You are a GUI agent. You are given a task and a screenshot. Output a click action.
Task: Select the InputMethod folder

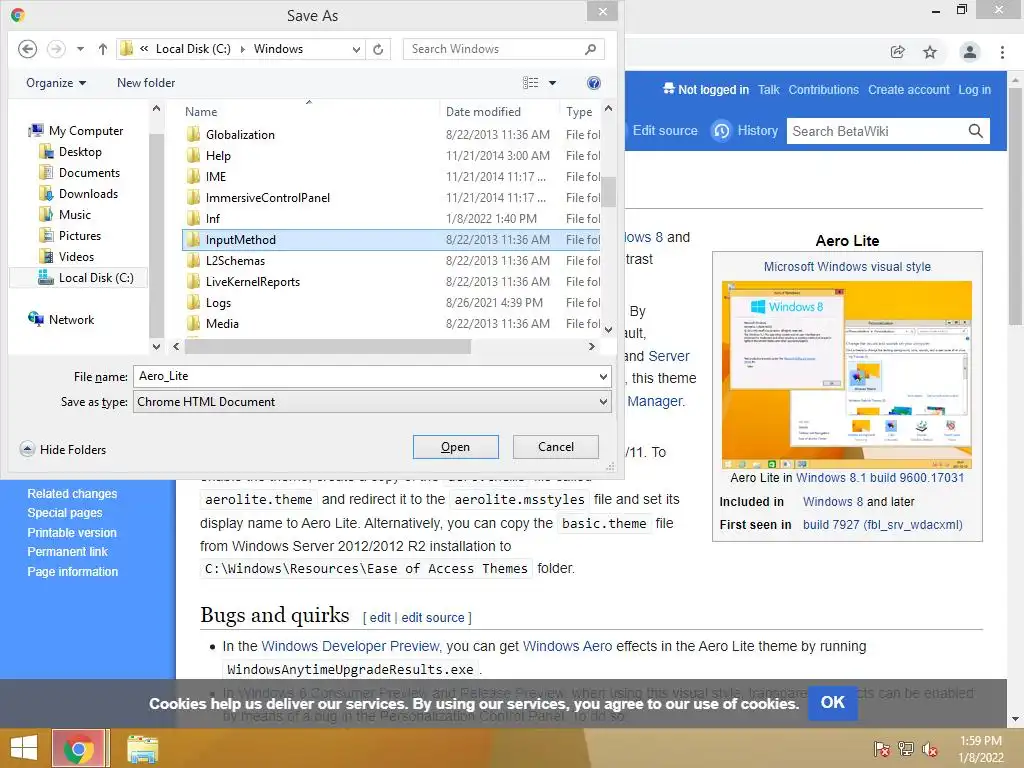tap(391, 240)
